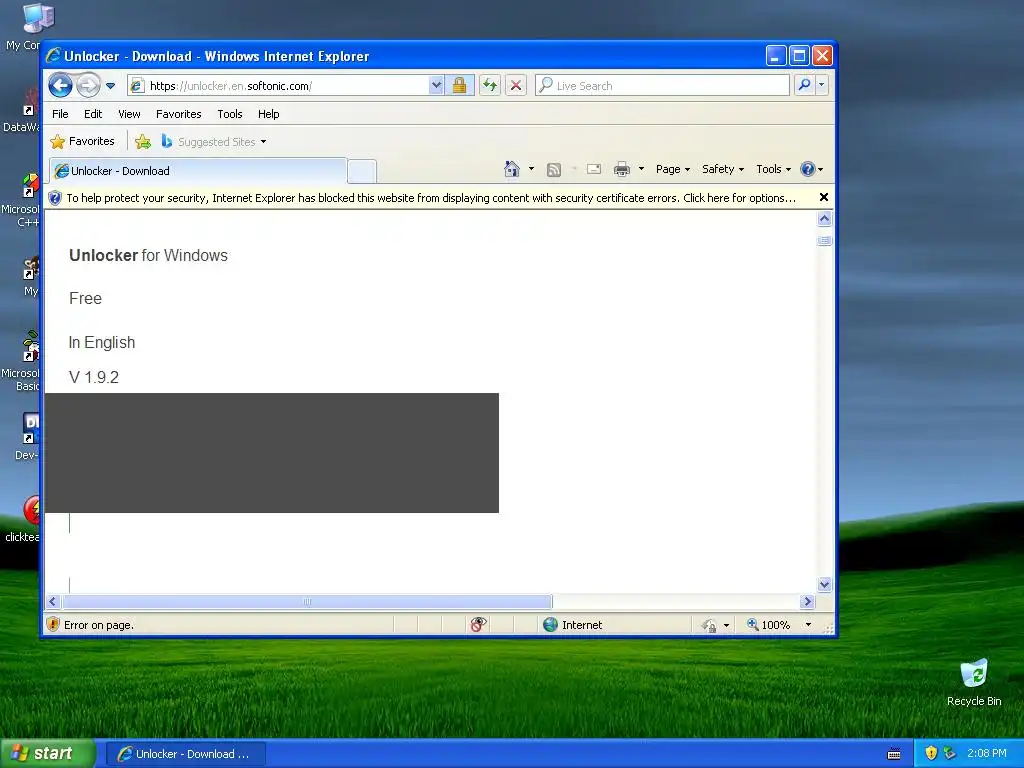Click the Back navigation arrow

[x=61, y=86]
